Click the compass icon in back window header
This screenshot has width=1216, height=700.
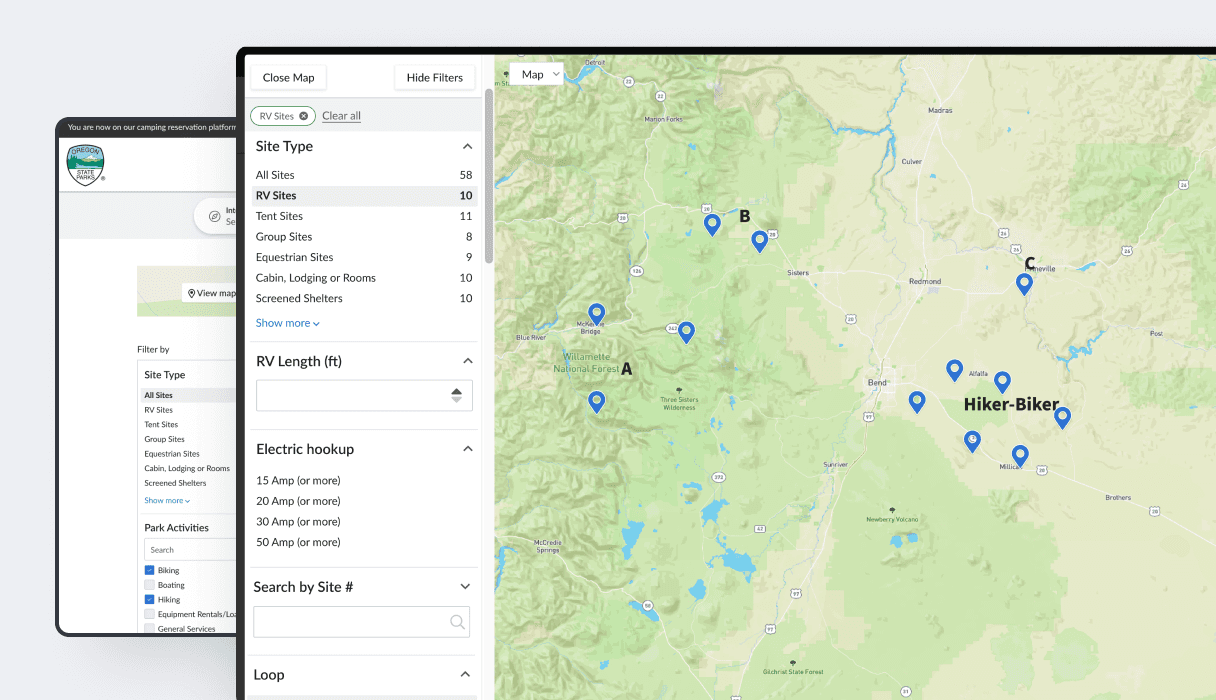(214, 216)
